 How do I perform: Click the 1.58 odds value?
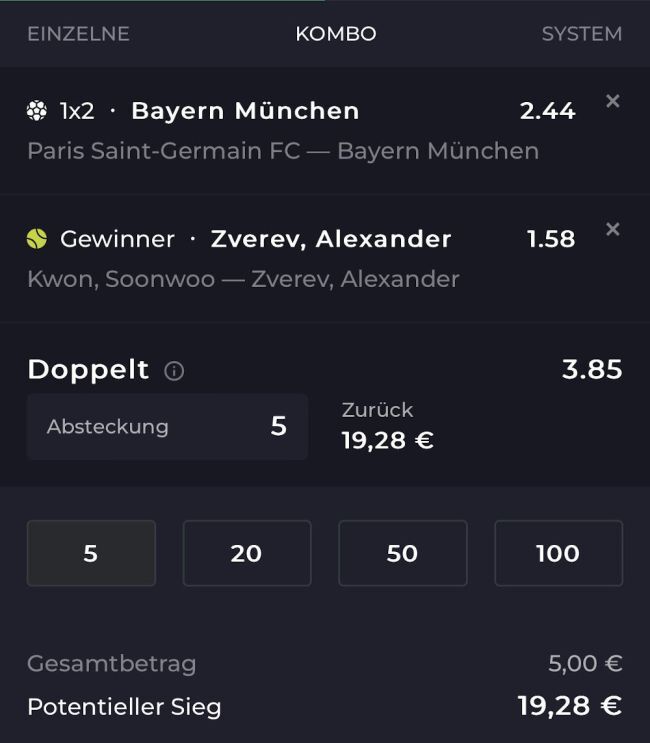[x=551, y=239]
